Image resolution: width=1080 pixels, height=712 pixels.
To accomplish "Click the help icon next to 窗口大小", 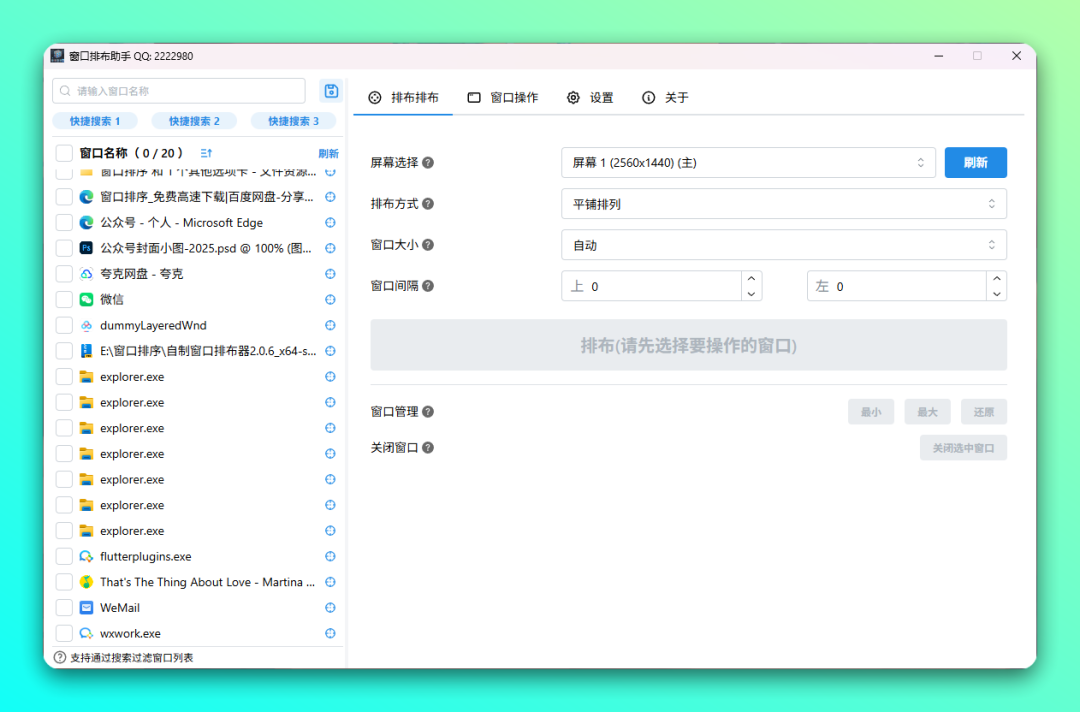I will (428, 244).
